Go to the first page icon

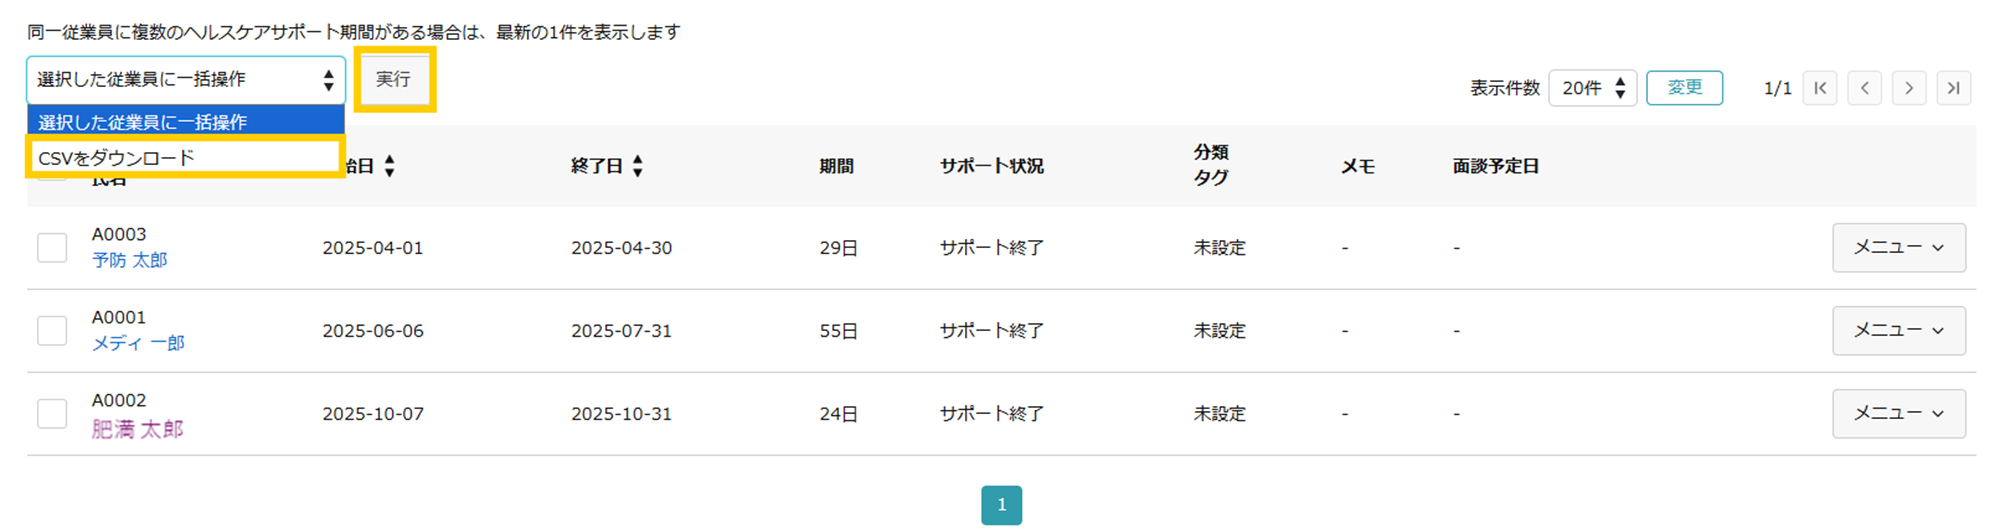(1820, 88)
